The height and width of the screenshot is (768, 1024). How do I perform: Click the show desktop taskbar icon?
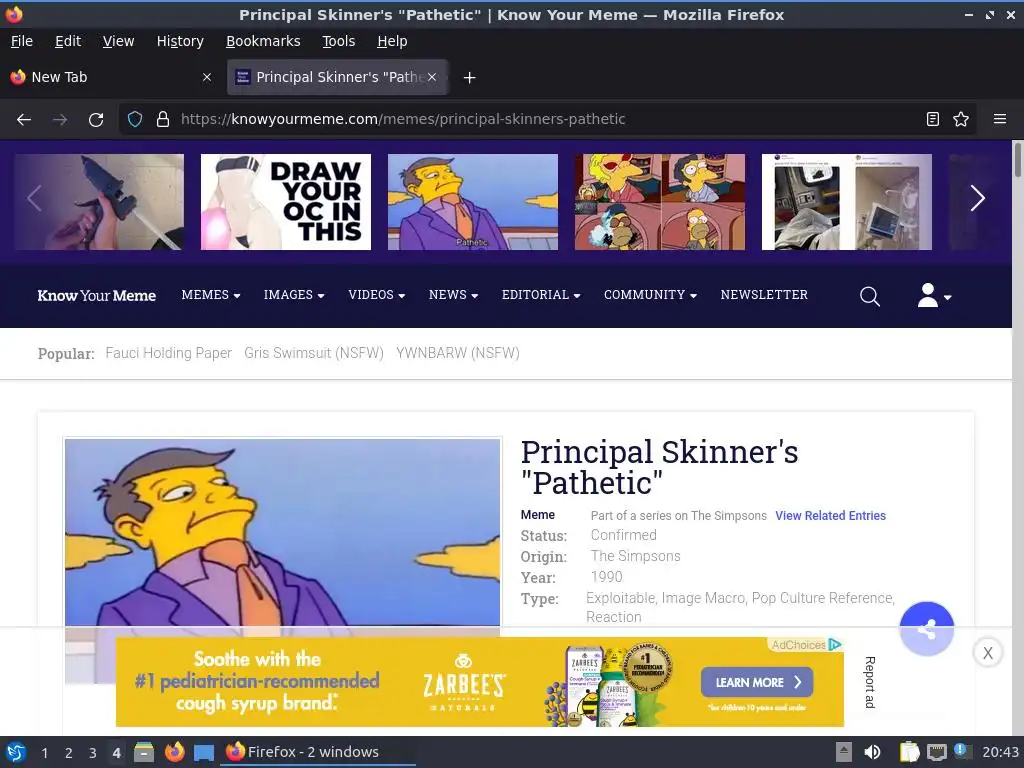click(204, 752)
